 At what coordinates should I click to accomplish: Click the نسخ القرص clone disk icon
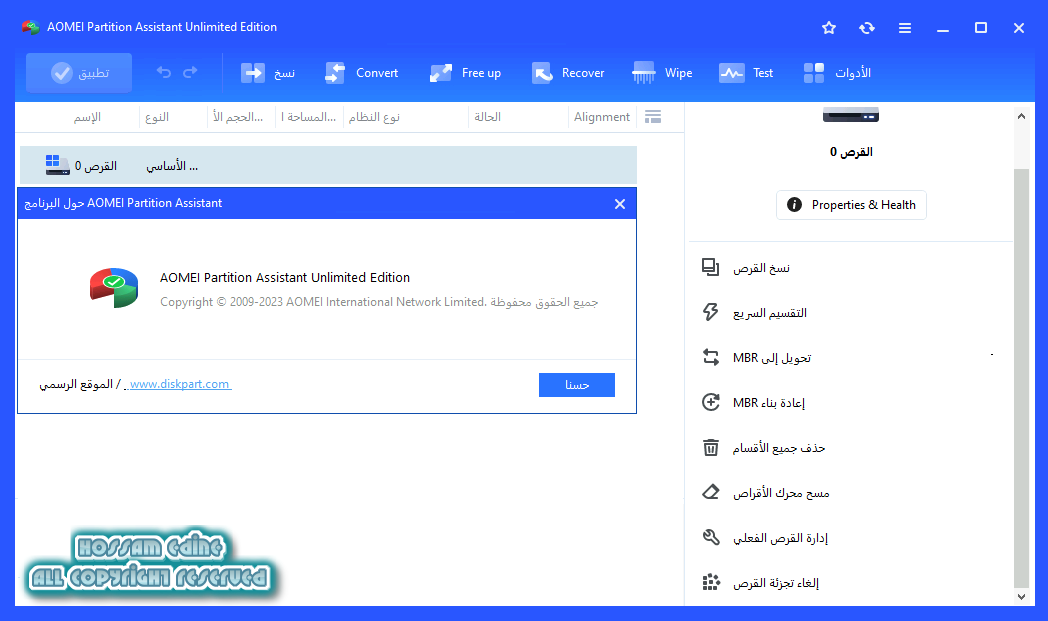point(710,267)
